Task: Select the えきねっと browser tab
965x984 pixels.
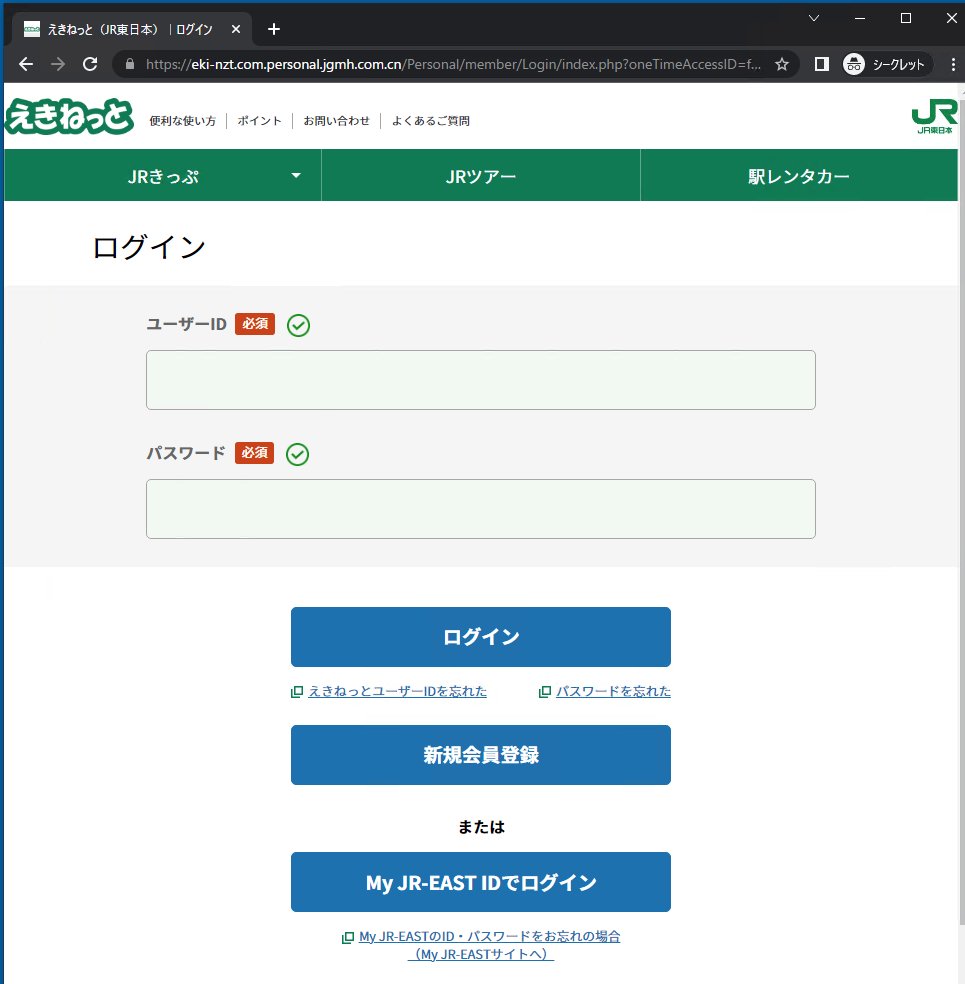Action: pyautogui.click(x=129, y=29)
